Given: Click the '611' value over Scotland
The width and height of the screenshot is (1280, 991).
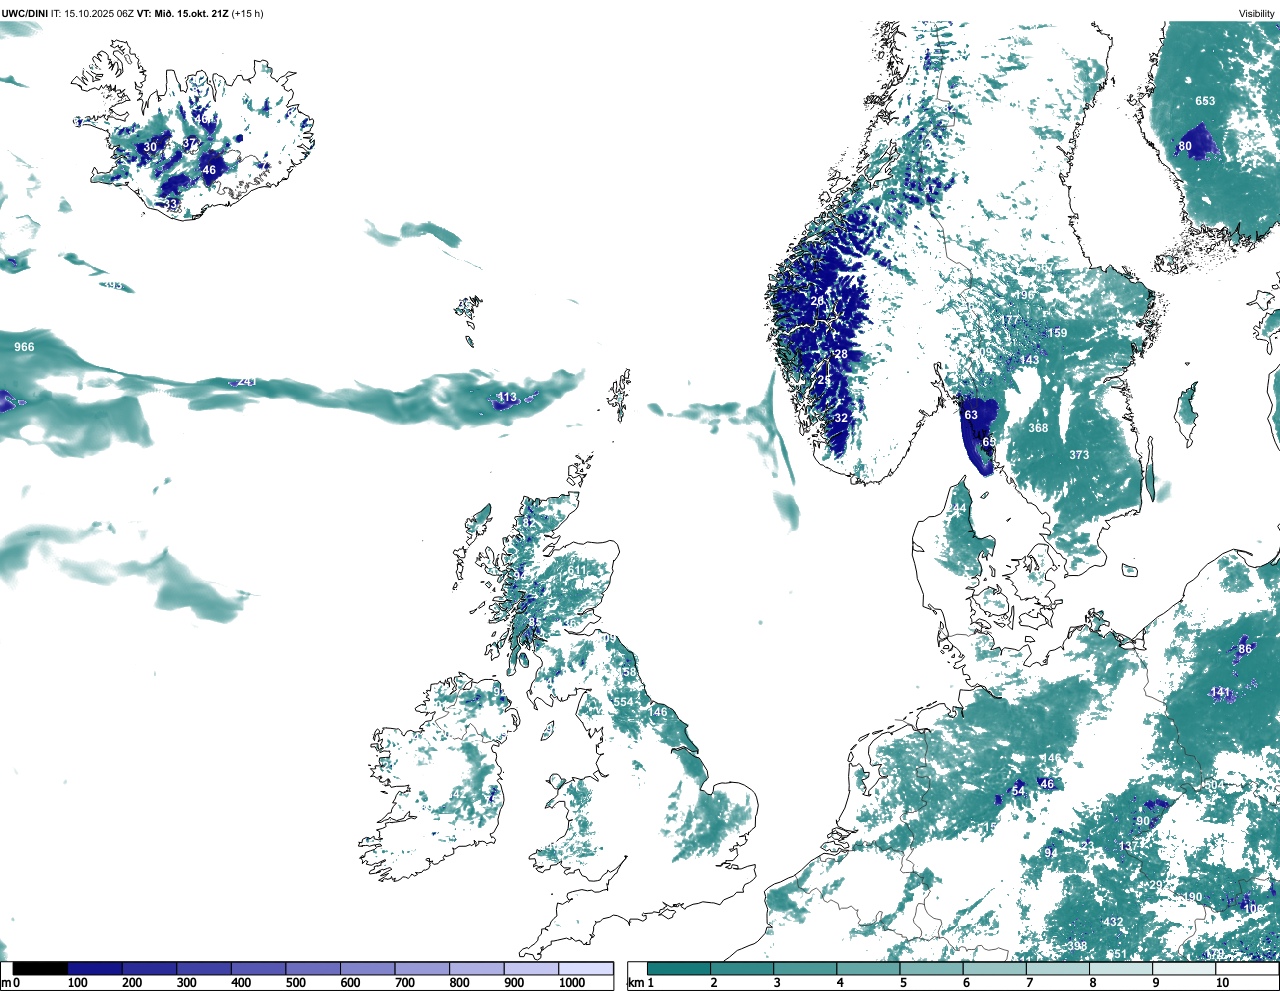Looking at the screenshot, I should pyautogui.click(x=577, y=571).
